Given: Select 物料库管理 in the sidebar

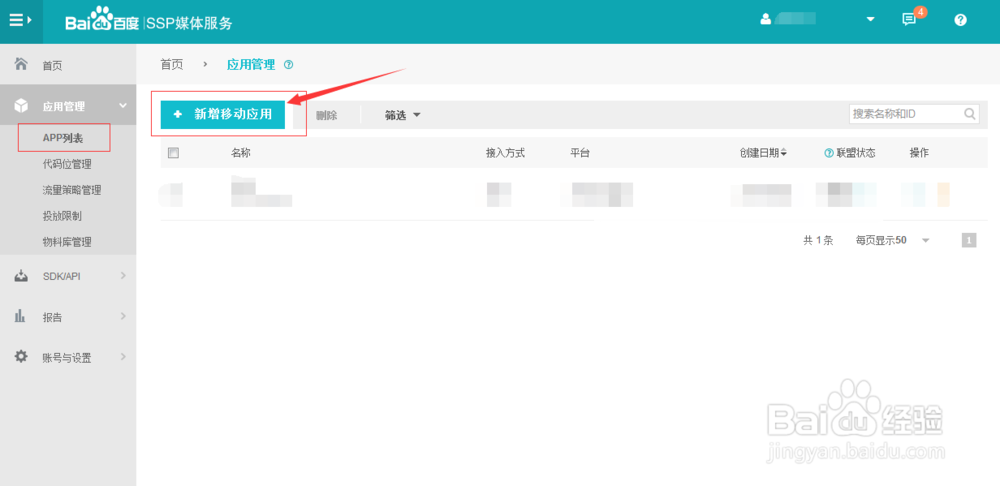Looking at the screenshot, I should pos(67,242).
